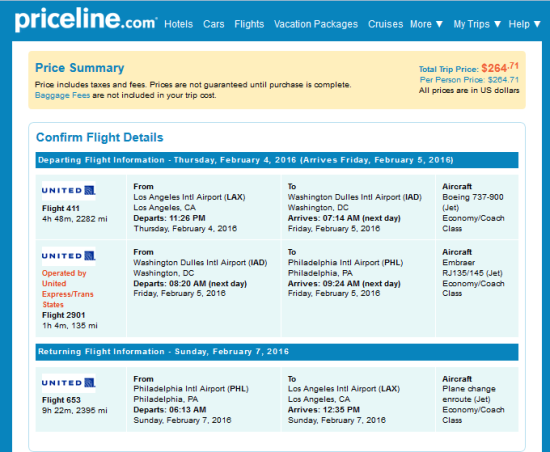Click the Departing Flight Information header bar

pyautogui.click(x=277, y=160)
